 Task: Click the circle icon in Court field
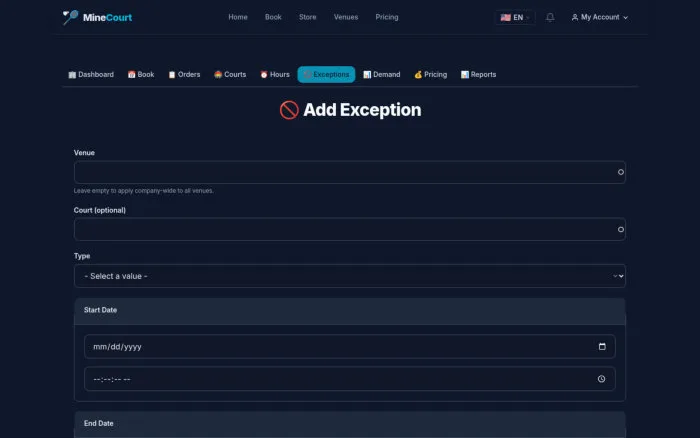coord(621,229)
